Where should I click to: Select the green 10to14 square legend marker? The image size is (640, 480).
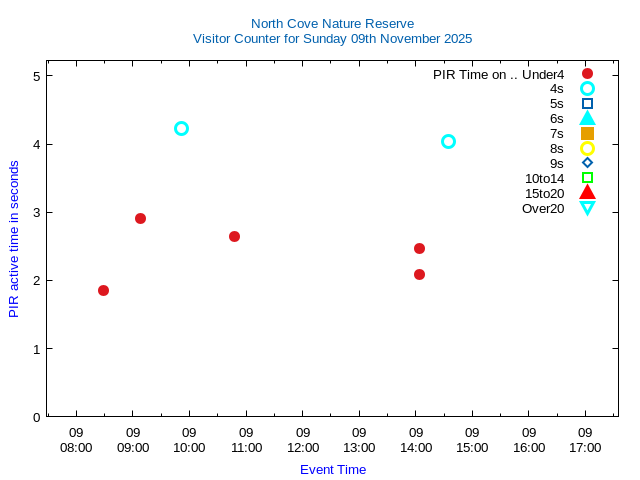(587, 178)
